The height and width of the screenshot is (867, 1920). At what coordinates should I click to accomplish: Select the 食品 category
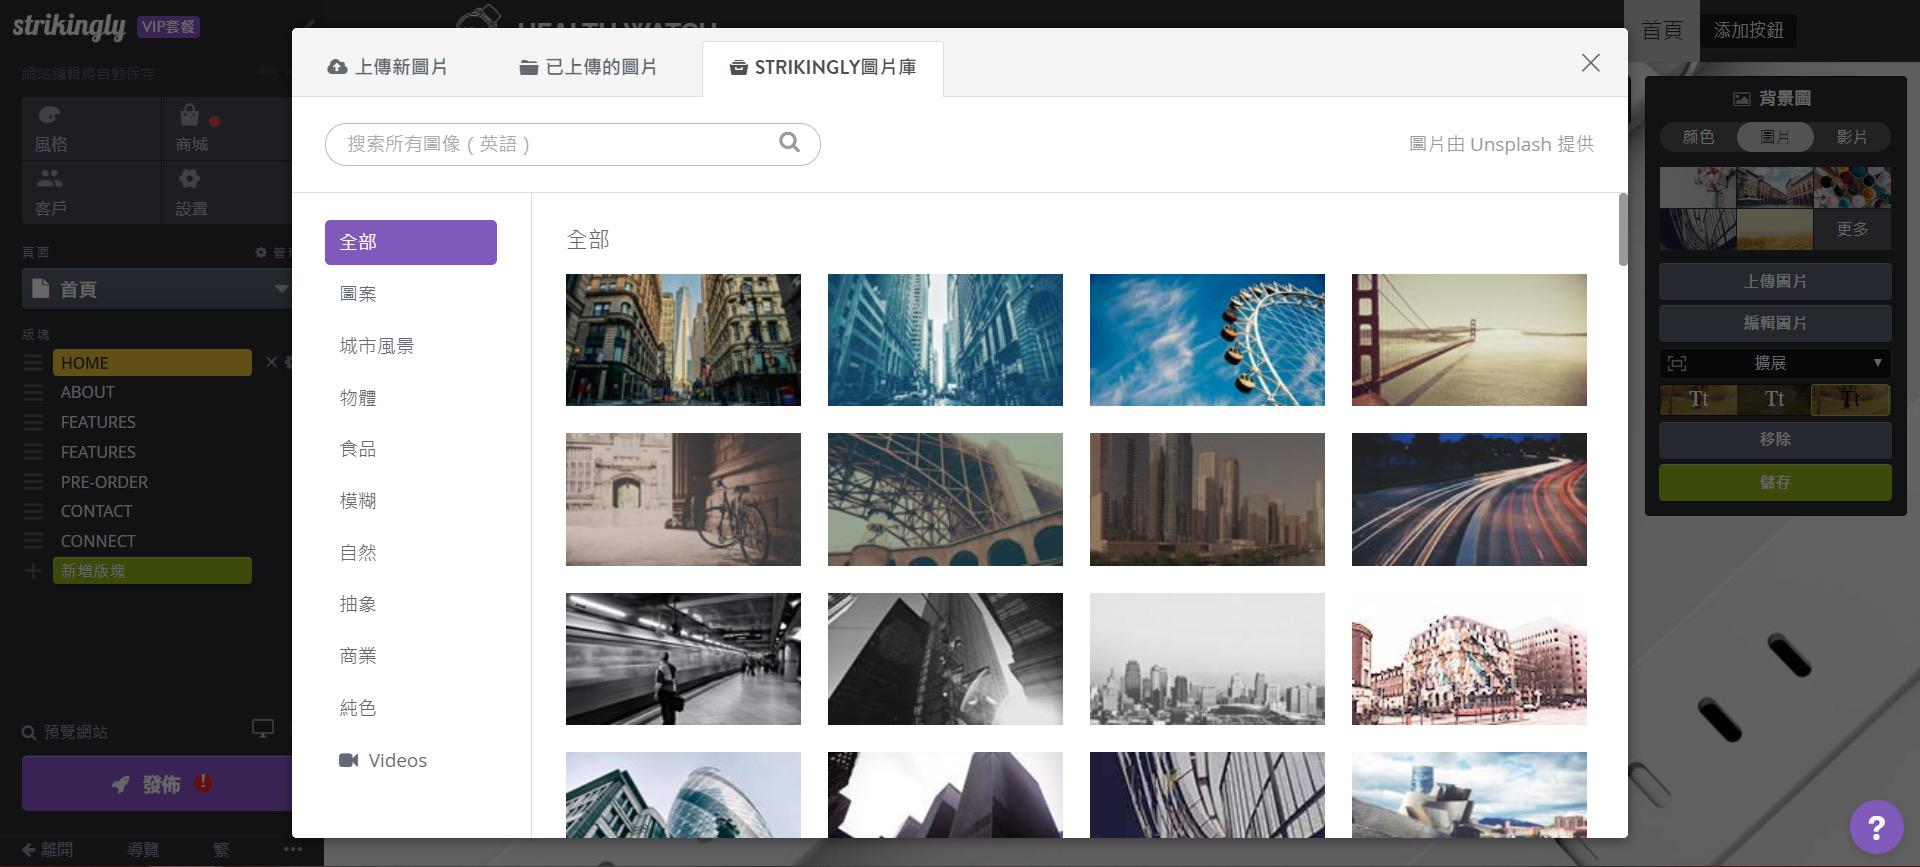tap(358, 449)
